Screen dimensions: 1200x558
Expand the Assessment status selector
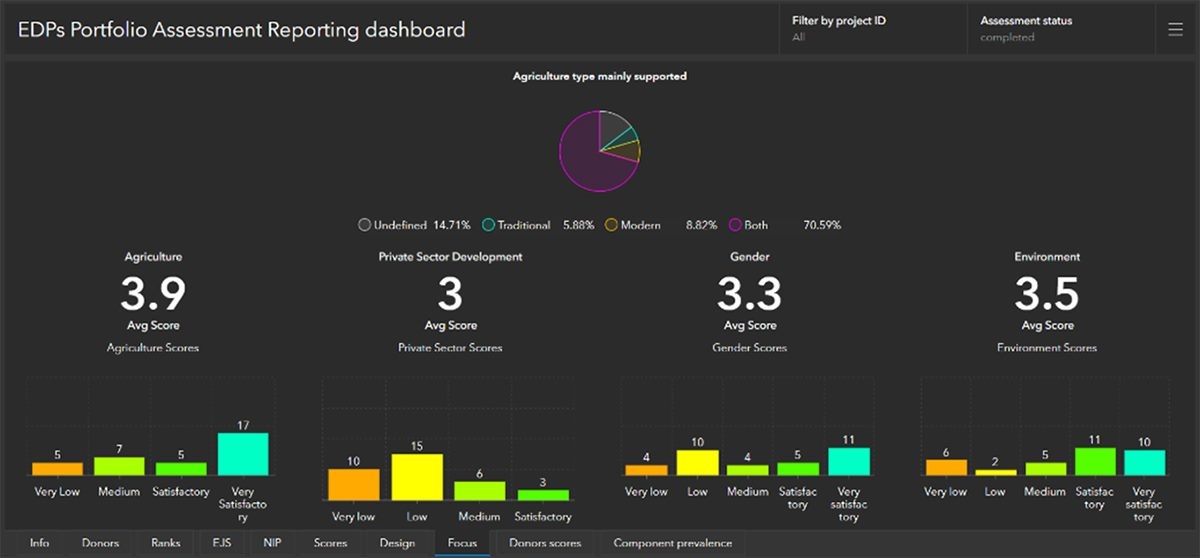click(x=1058, y=29)
